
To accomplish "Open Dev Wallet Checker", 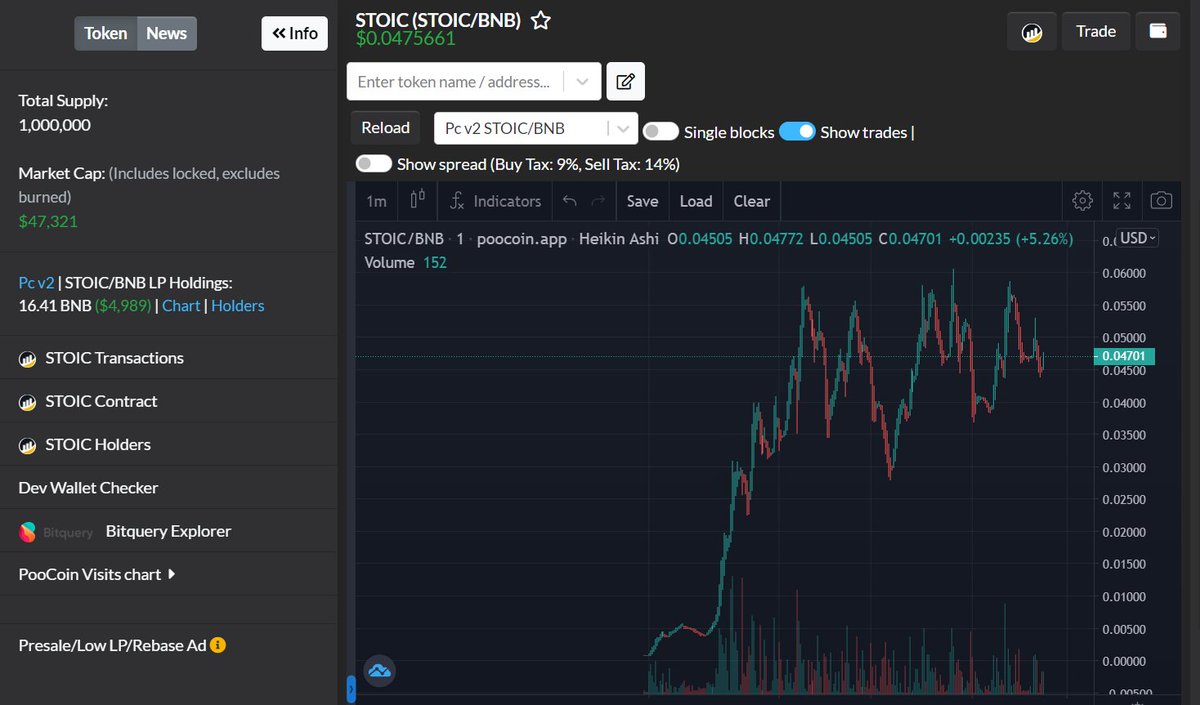I will pyautogui.click(x=88, y=488).
